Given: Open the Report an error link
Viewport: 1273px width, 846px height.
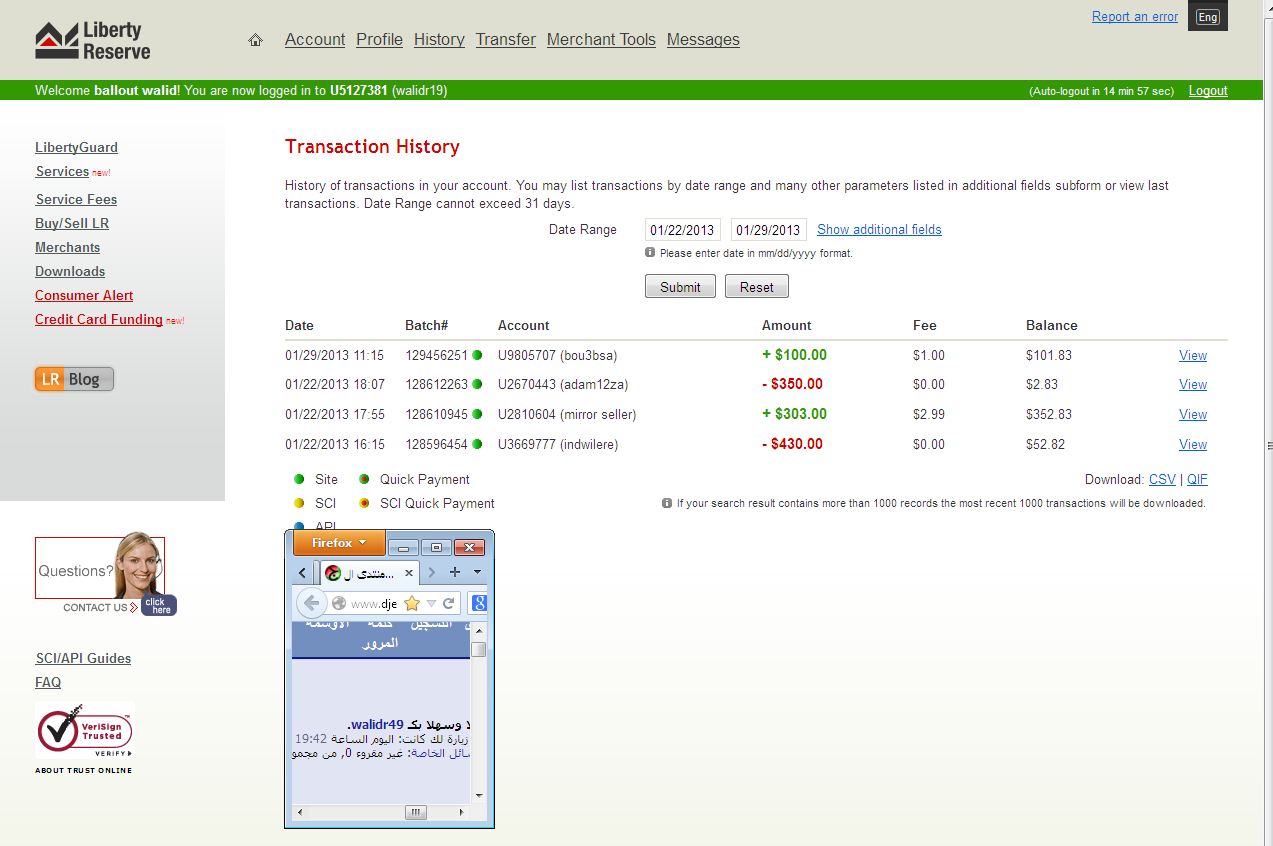Looking at the screenshot, I should (1135, 17).
